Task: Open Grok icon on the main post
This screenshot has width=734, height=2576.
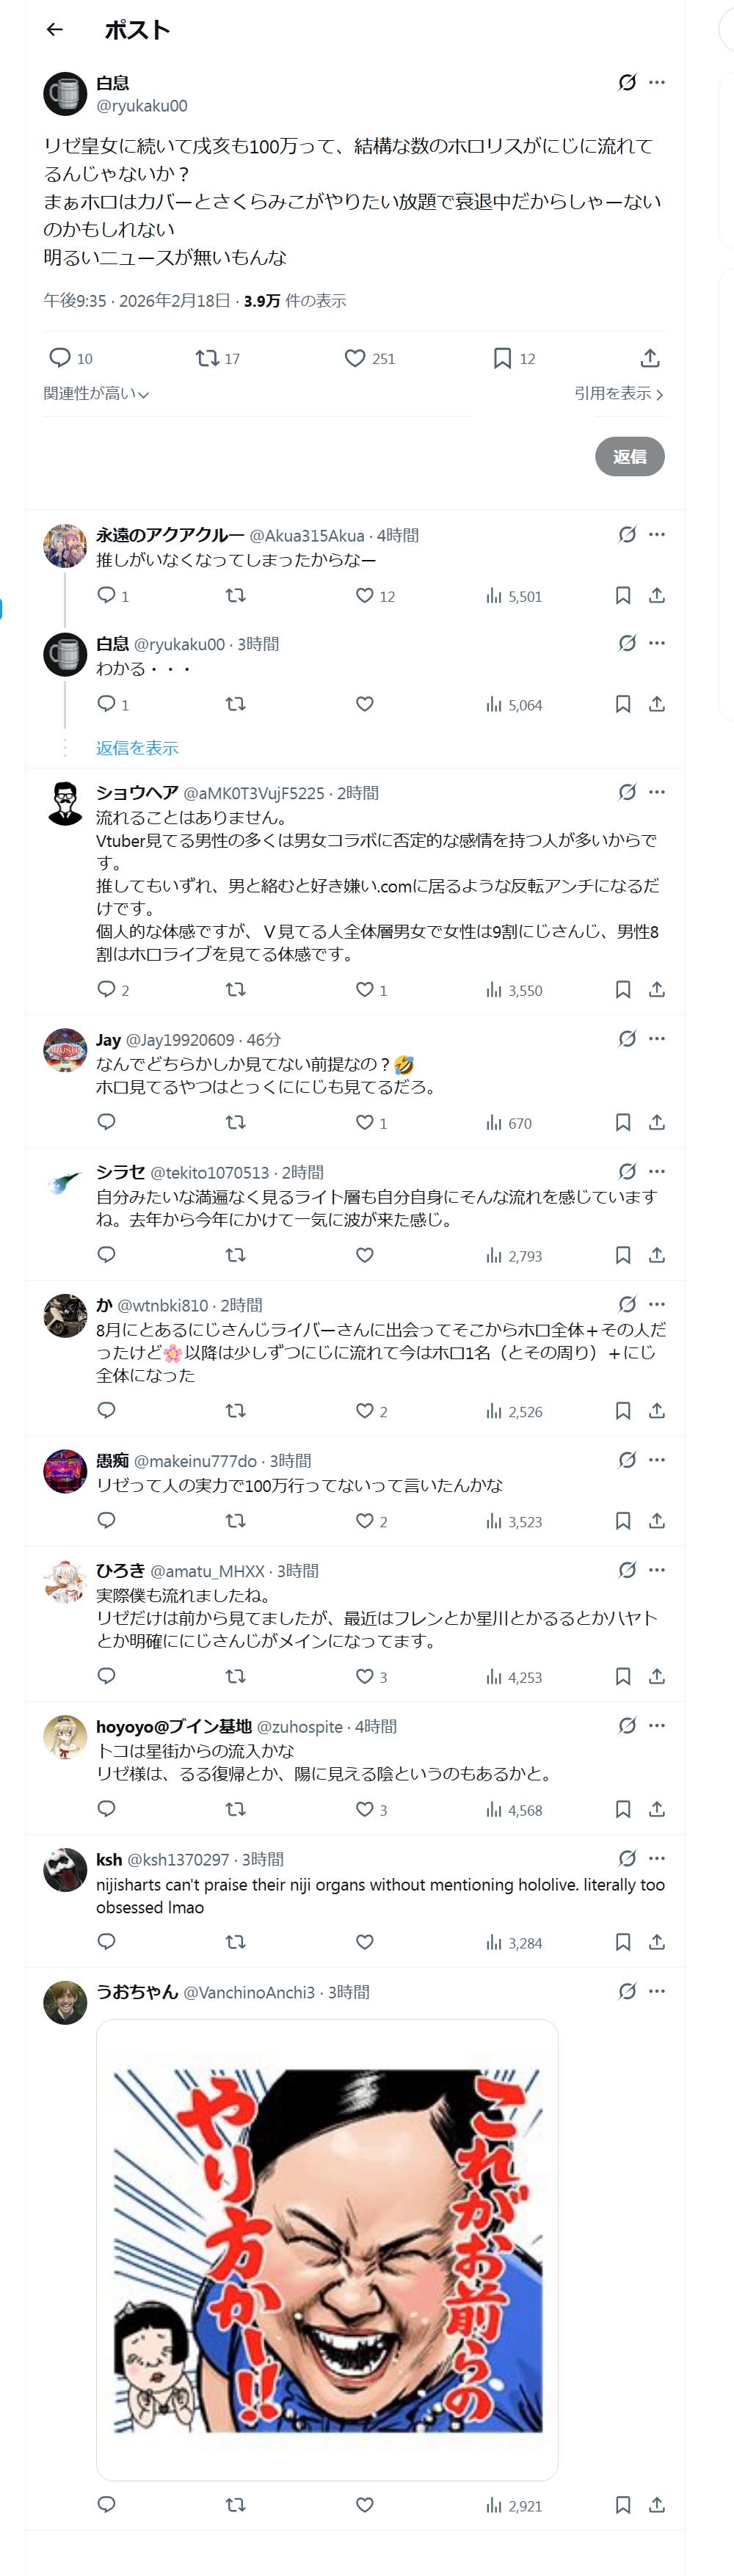Action: coord(627,82)
